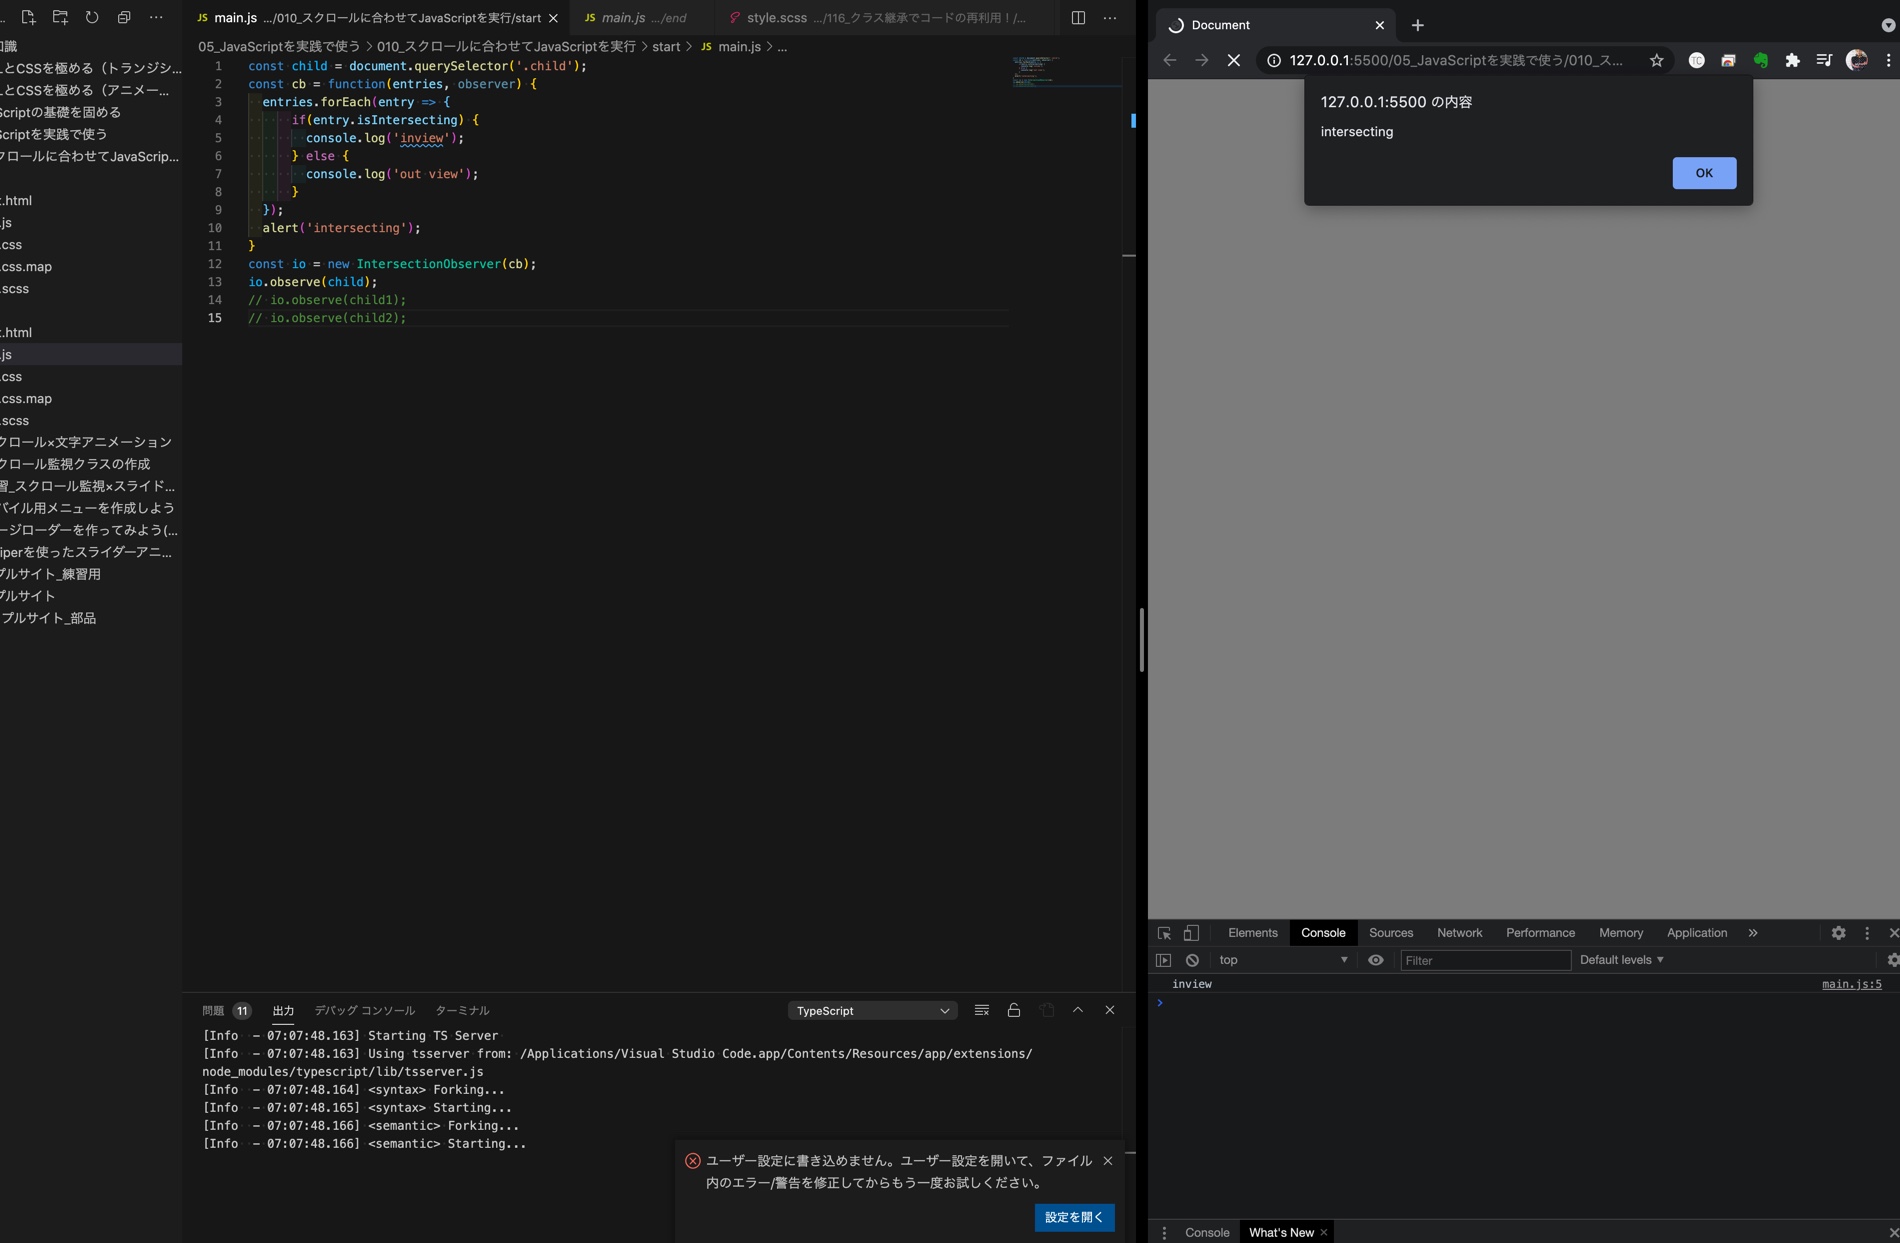Toggle the device toolbar icon in DevTools
Screen dimensions: 1900x1243
pos(1191,933)
